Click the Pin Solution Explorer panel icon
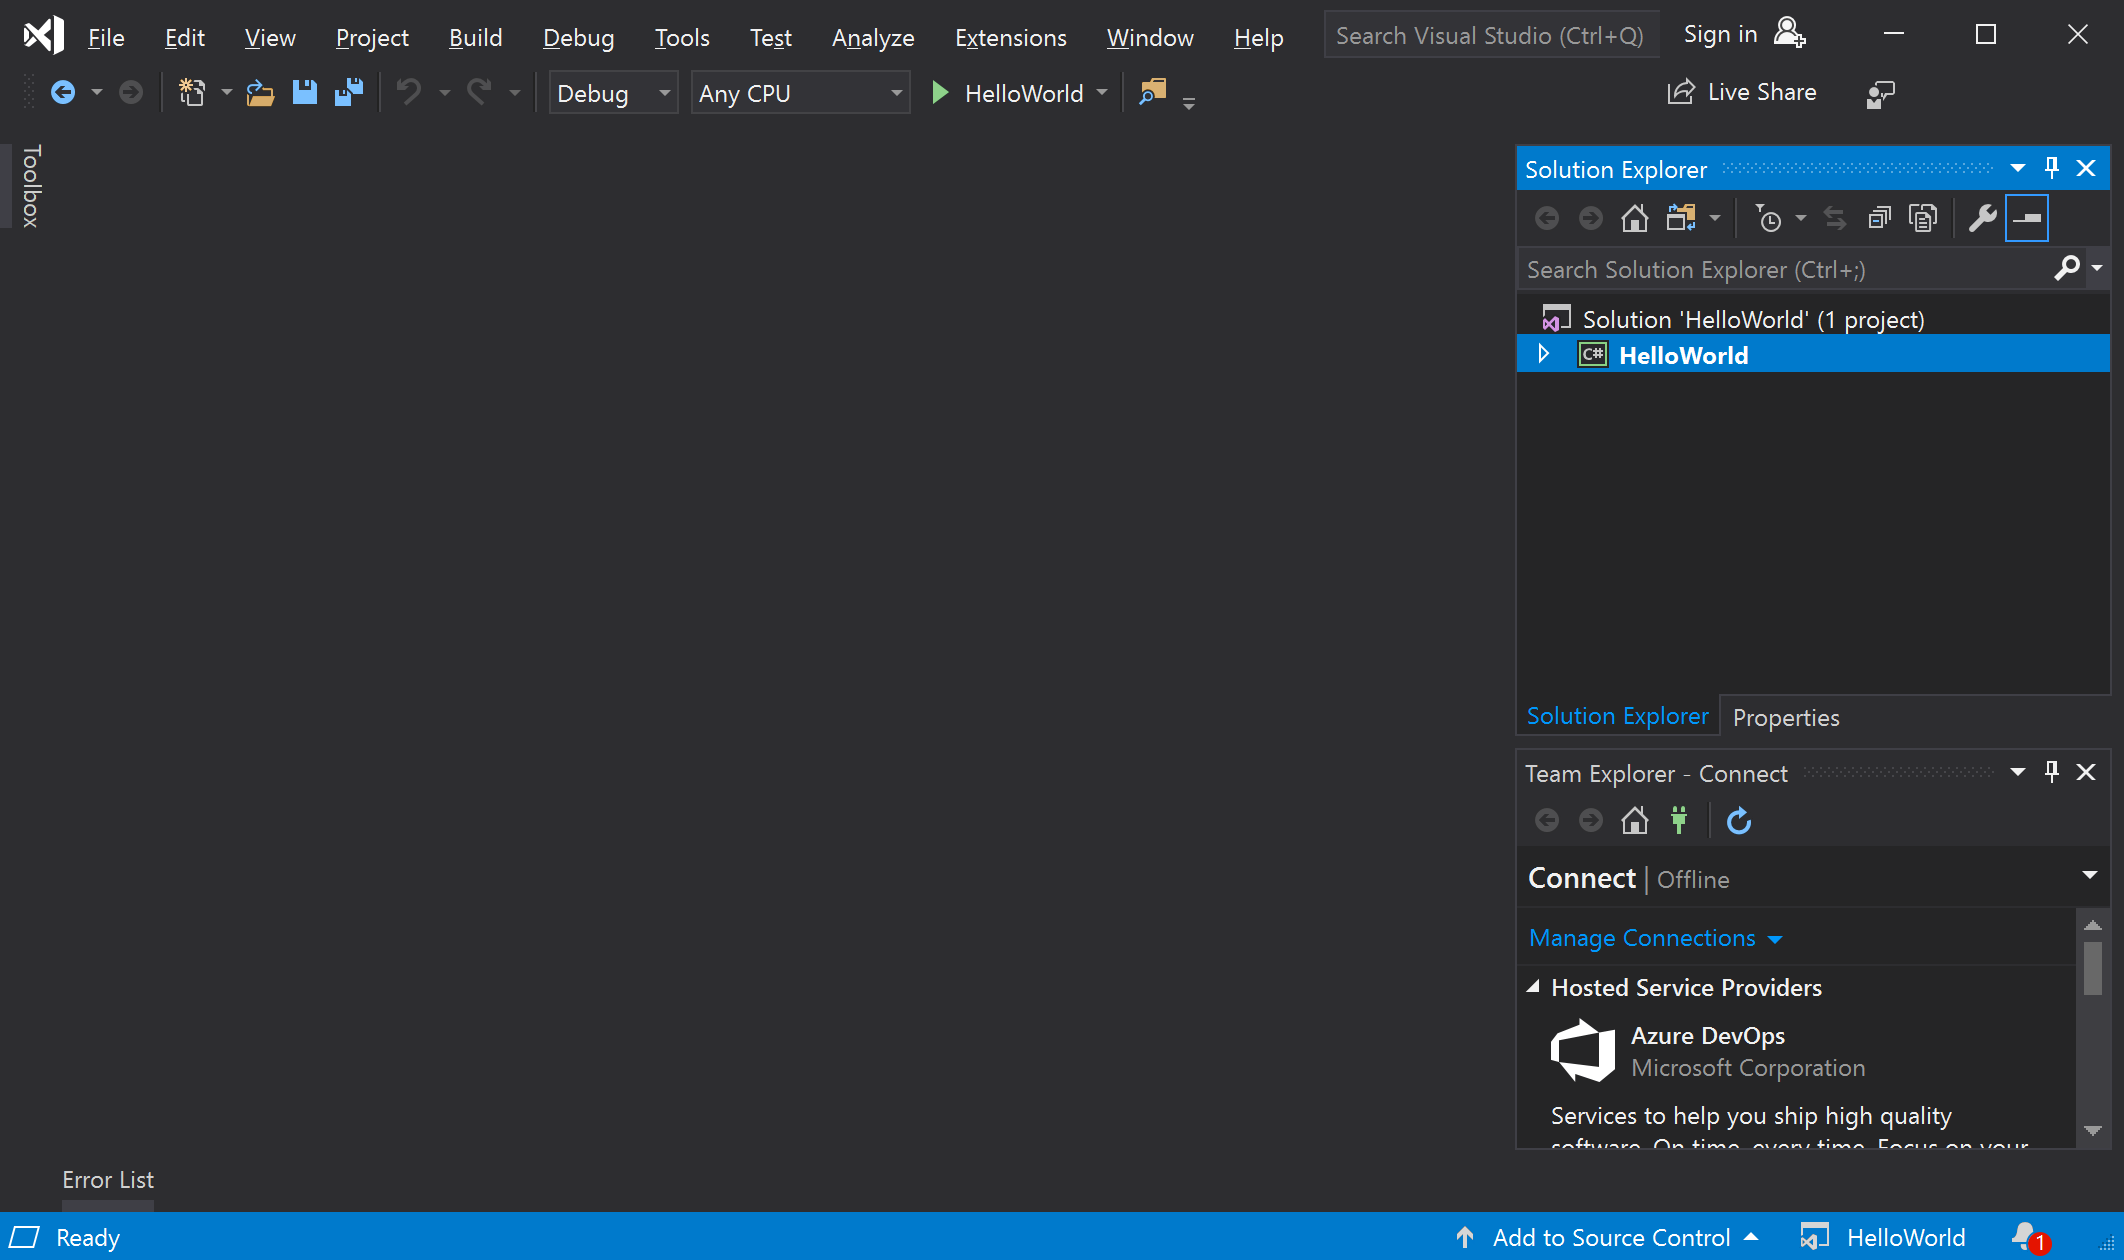 click(2052, 166)
